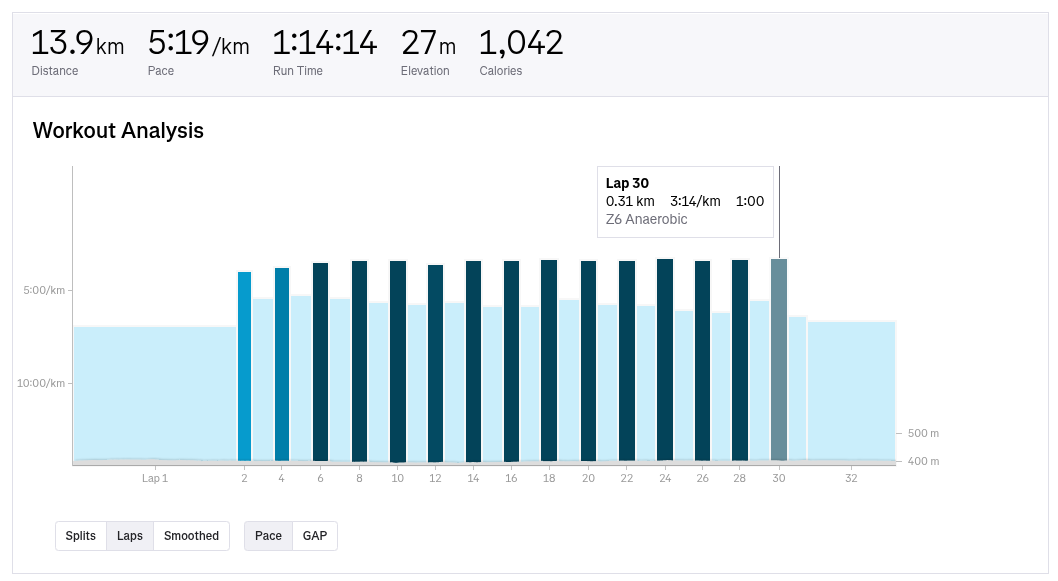Viewport: 1058px width, 581px height.
Task: Select the Lap 10 bar
Action: [x=398, y=361]
